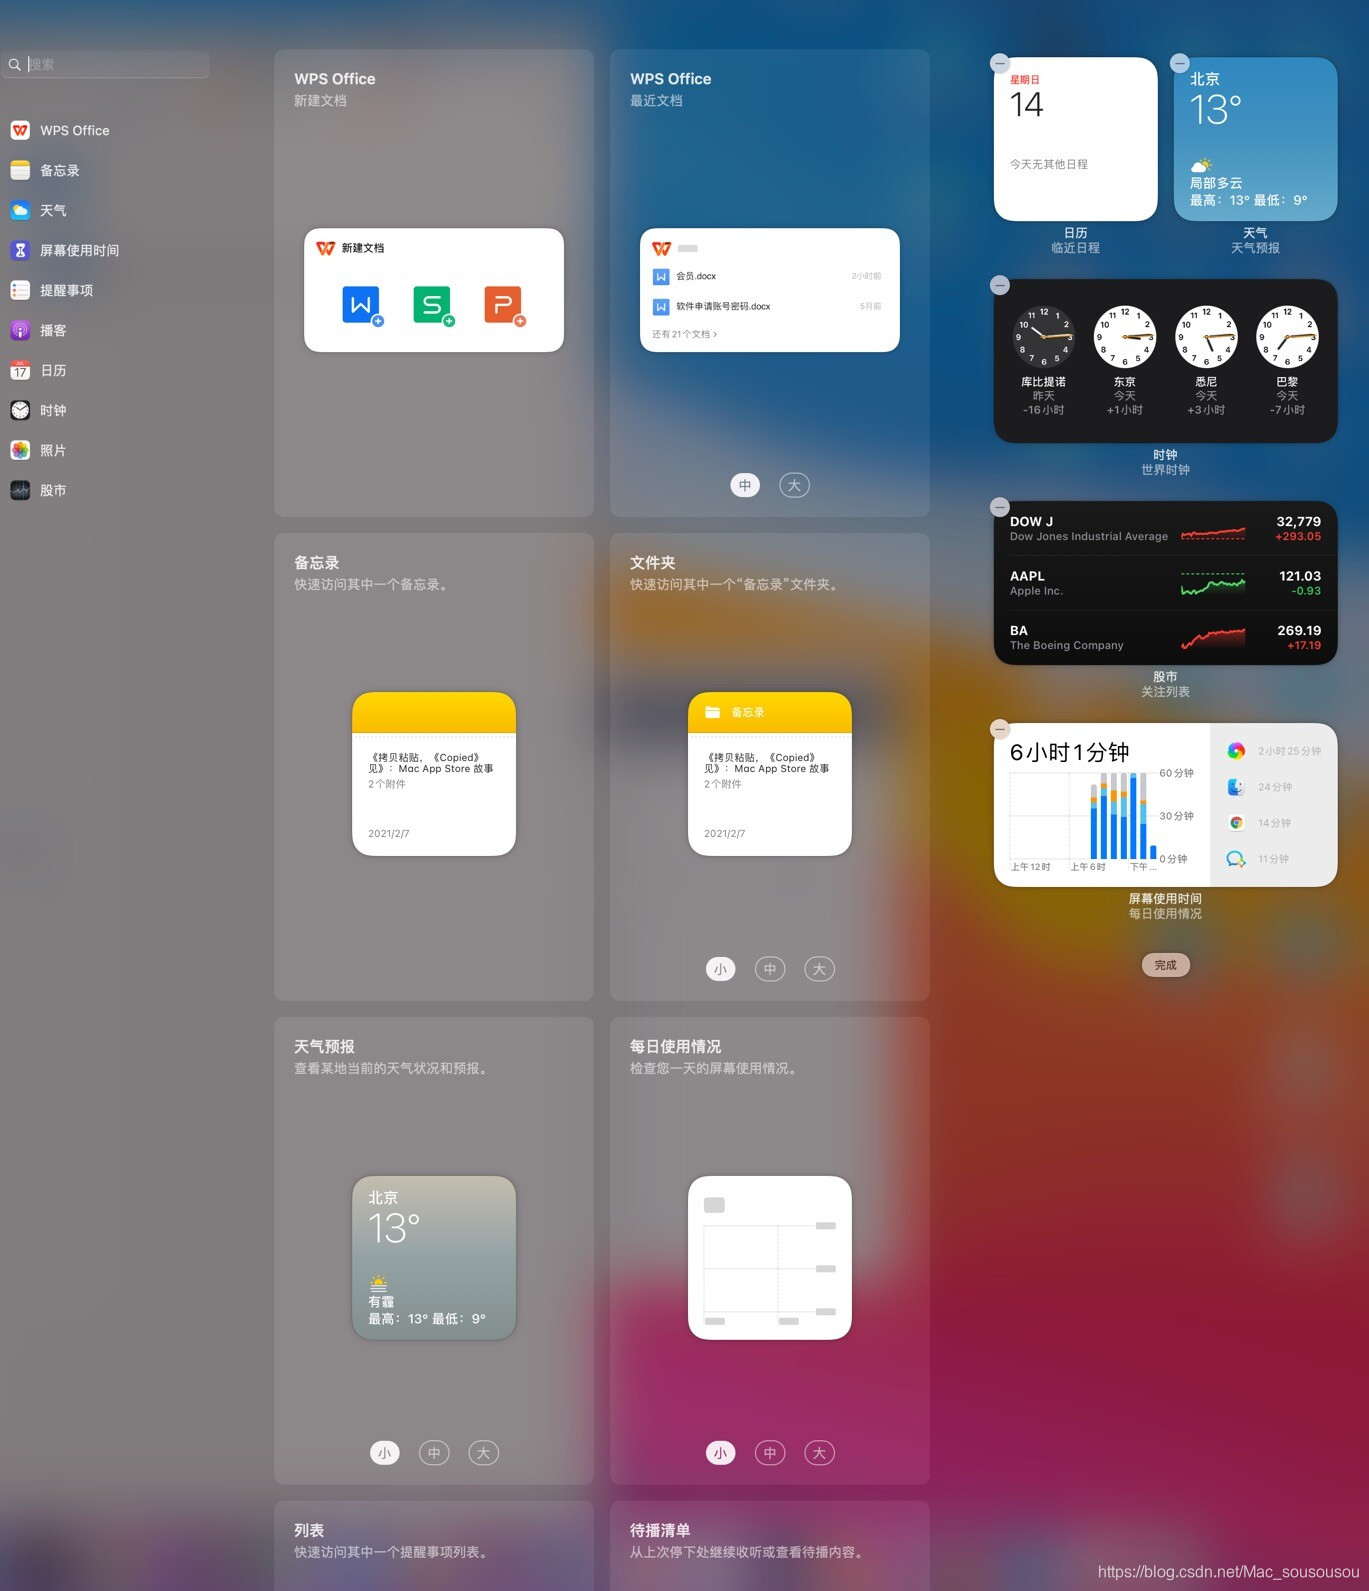
Task: Select WPS Office in the widget sidebar
Action: click(x=60, y=130)
